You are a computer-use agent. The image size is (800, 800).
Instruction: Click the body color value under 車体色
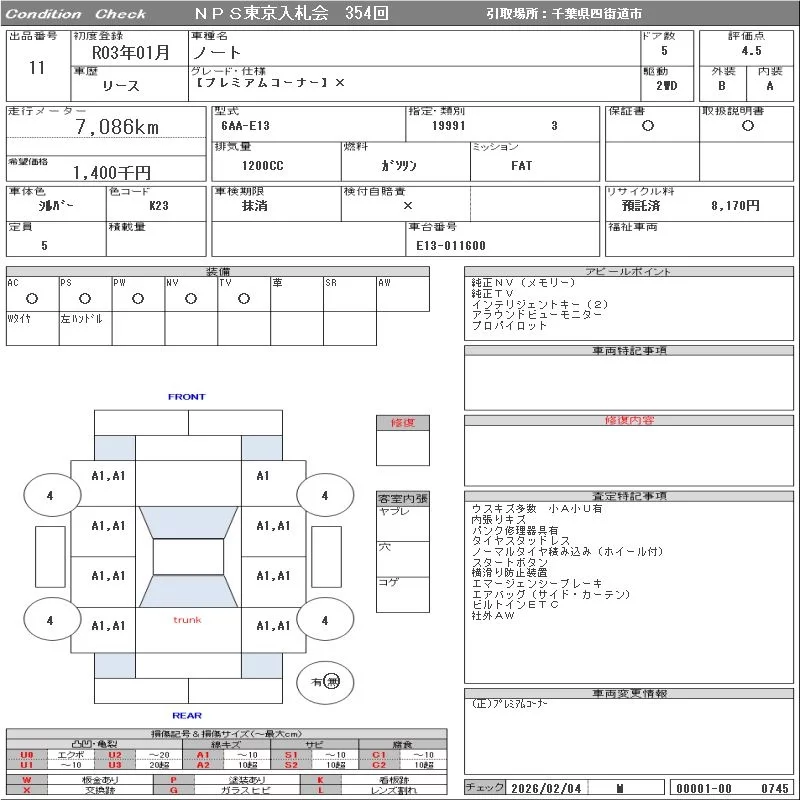tap(56, 206)
